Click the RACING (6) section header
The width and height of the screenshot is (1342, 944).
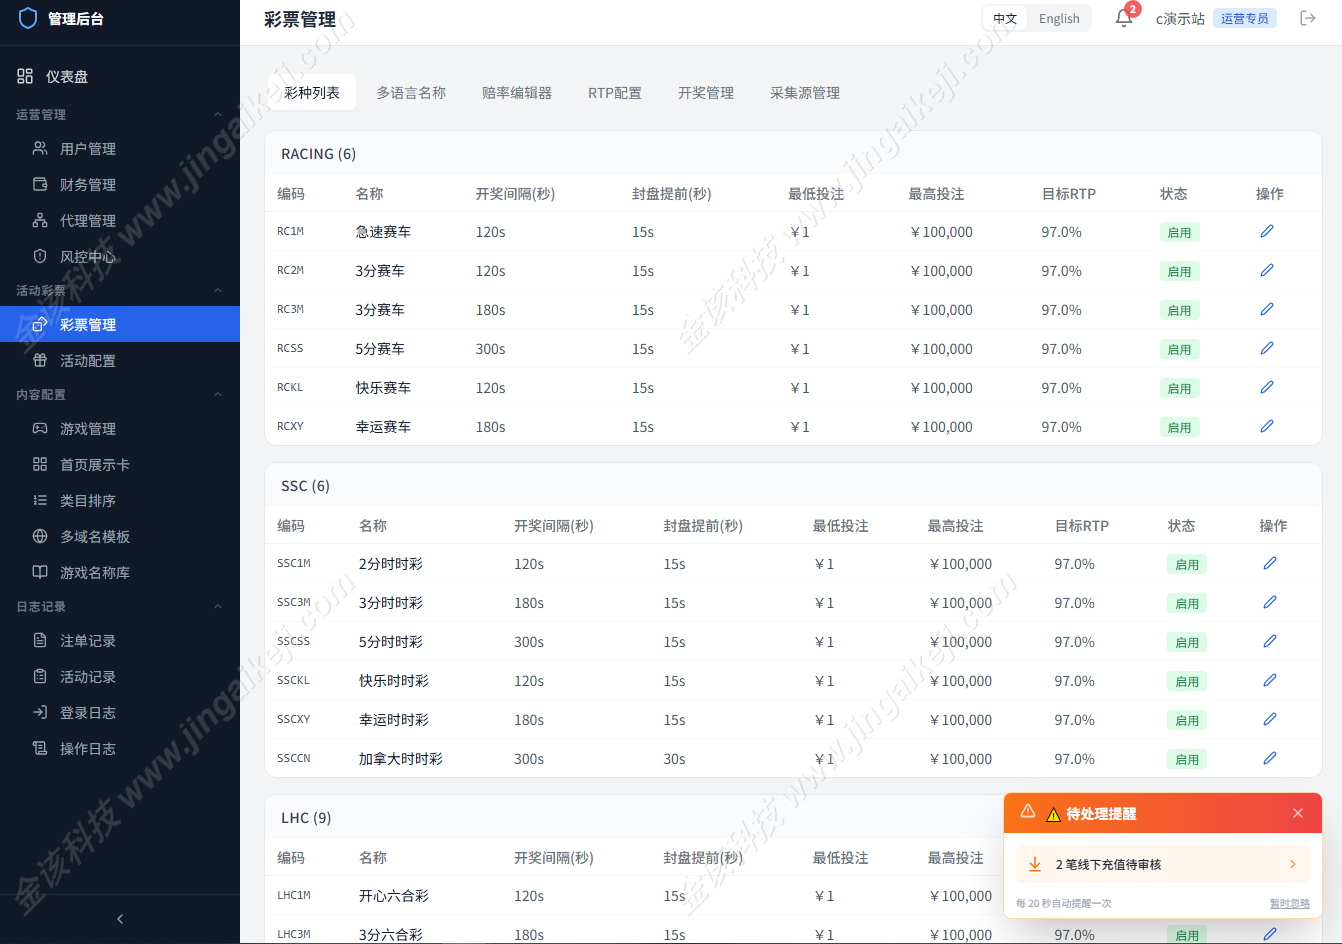319,154
